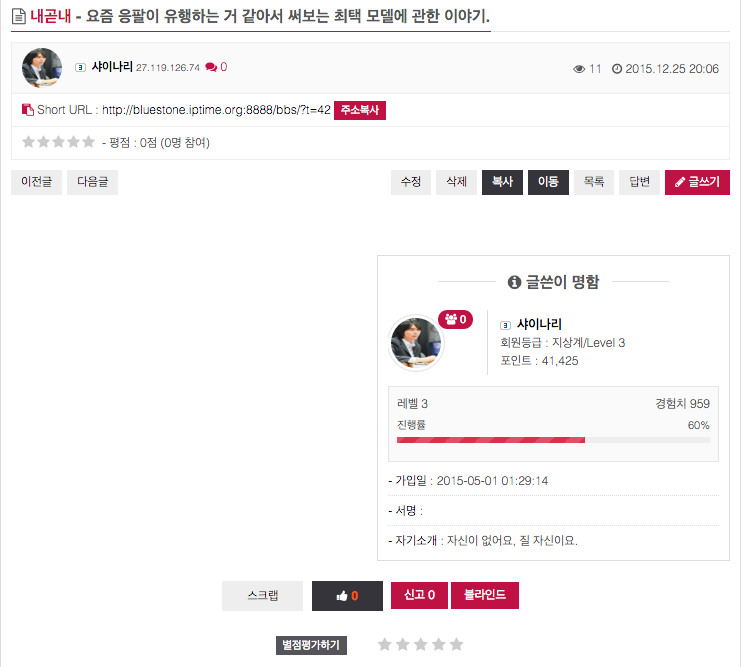This screenshot has width=745, height=667.
Task: Click the 별점평가하기 rating button
Action: (311, 645)
